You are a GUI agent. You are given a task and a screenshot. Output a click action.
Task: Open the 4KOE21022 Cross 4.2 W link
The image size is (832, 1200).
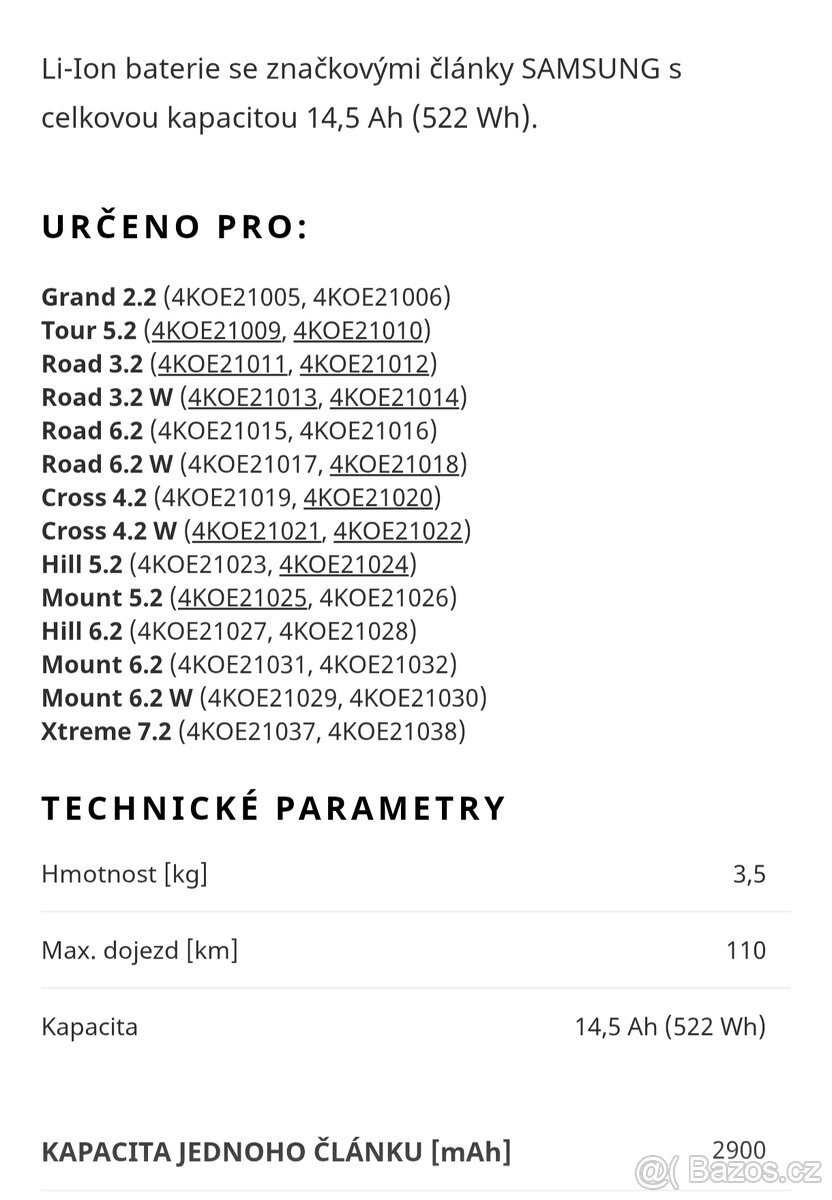point(398,531)
